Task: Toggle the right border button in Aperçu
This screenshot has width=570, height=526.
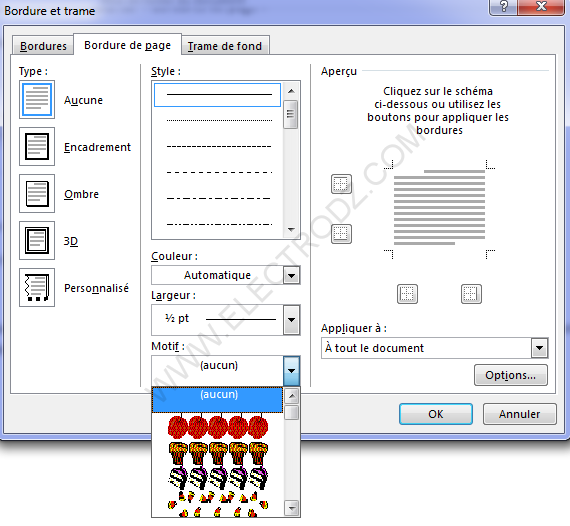Action: click(471, 294)
